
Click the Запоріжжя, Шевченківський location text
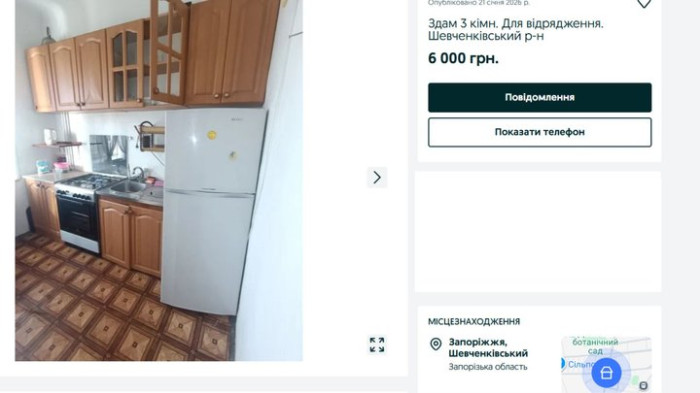[x=488, y=347]
